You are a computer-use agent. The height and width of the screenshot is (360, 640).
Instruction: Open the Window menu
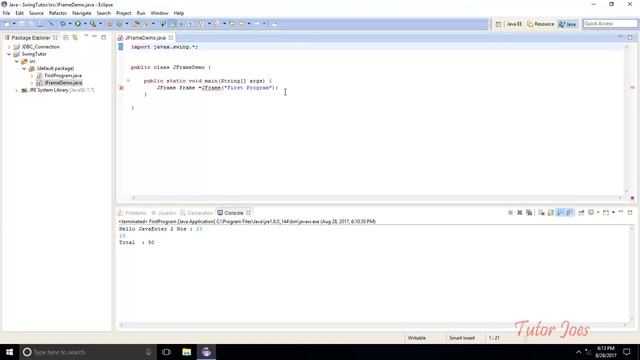[x=159, y=13]
